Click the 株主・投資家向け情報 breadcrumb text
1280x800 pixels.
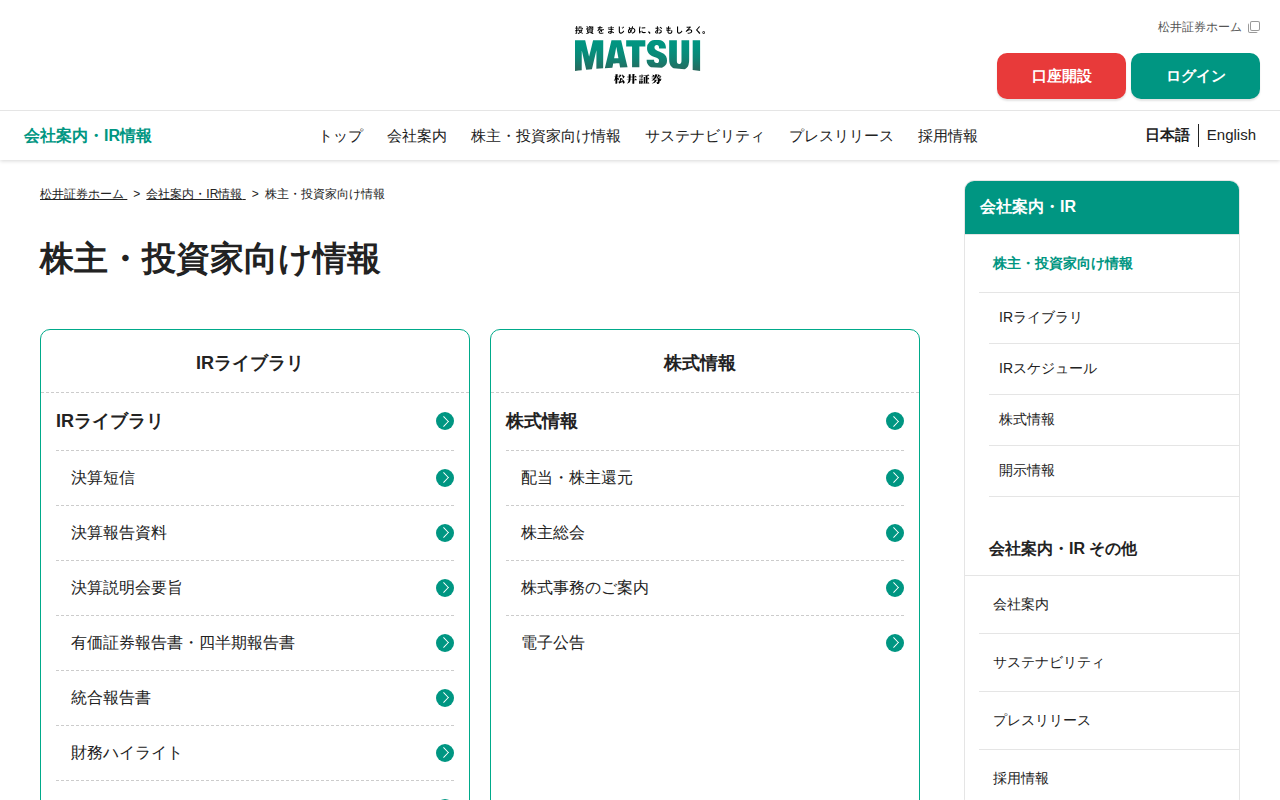click(325, 194)
